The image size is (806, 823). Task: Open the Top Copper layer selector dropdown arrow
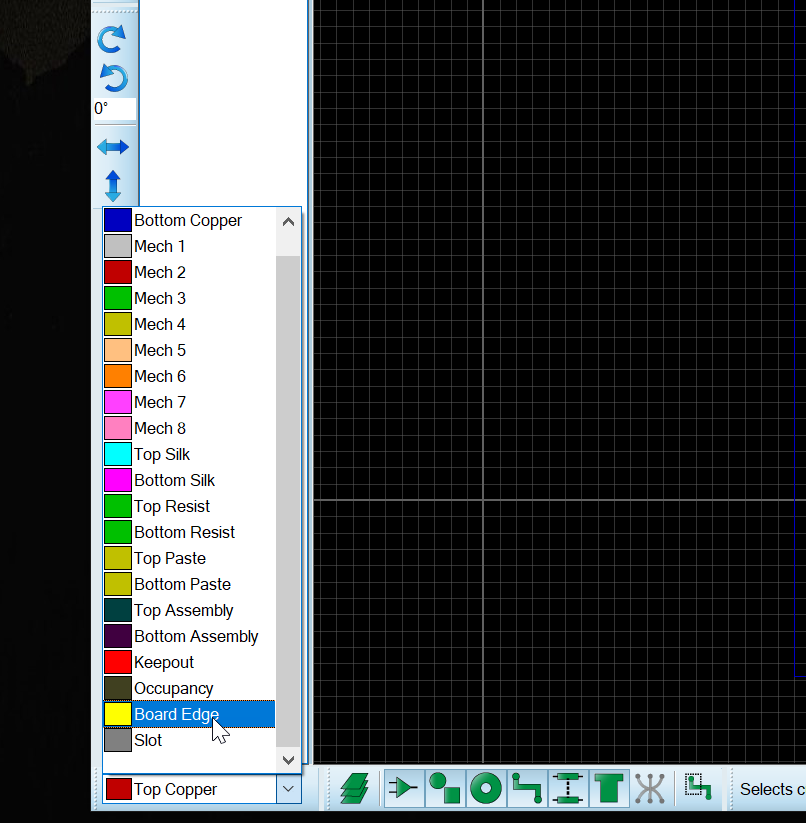[288, 789]
